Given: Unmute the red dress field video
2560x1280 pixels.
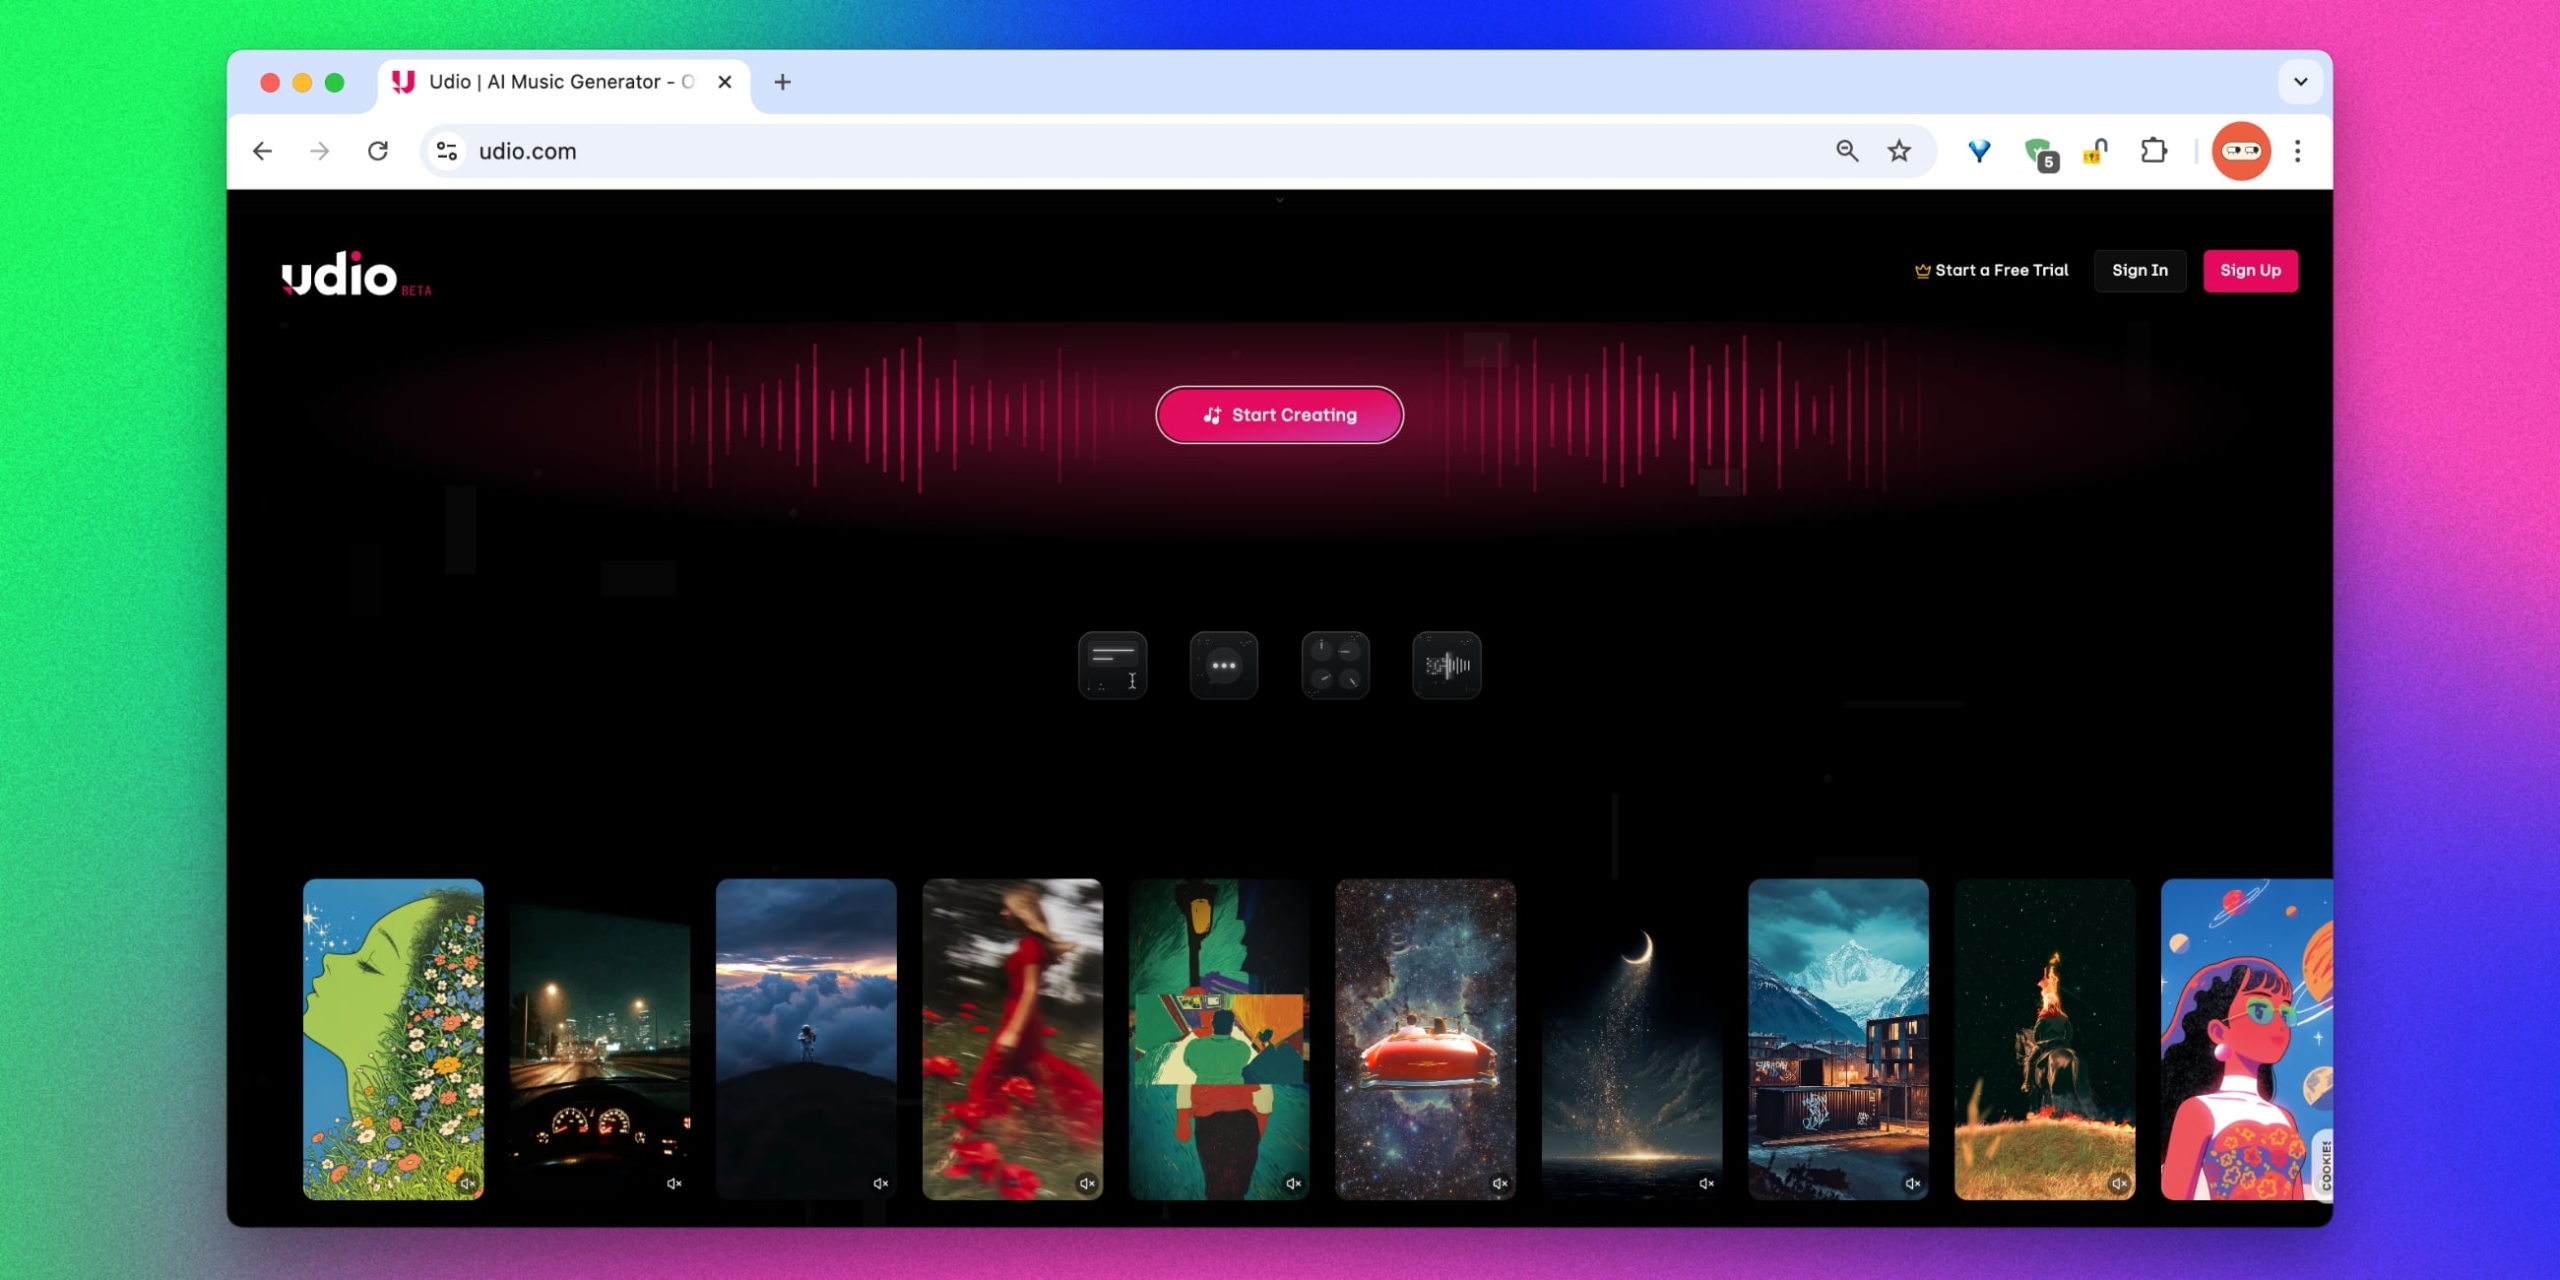Looking at the screenshot, I should point(1089,1183).
